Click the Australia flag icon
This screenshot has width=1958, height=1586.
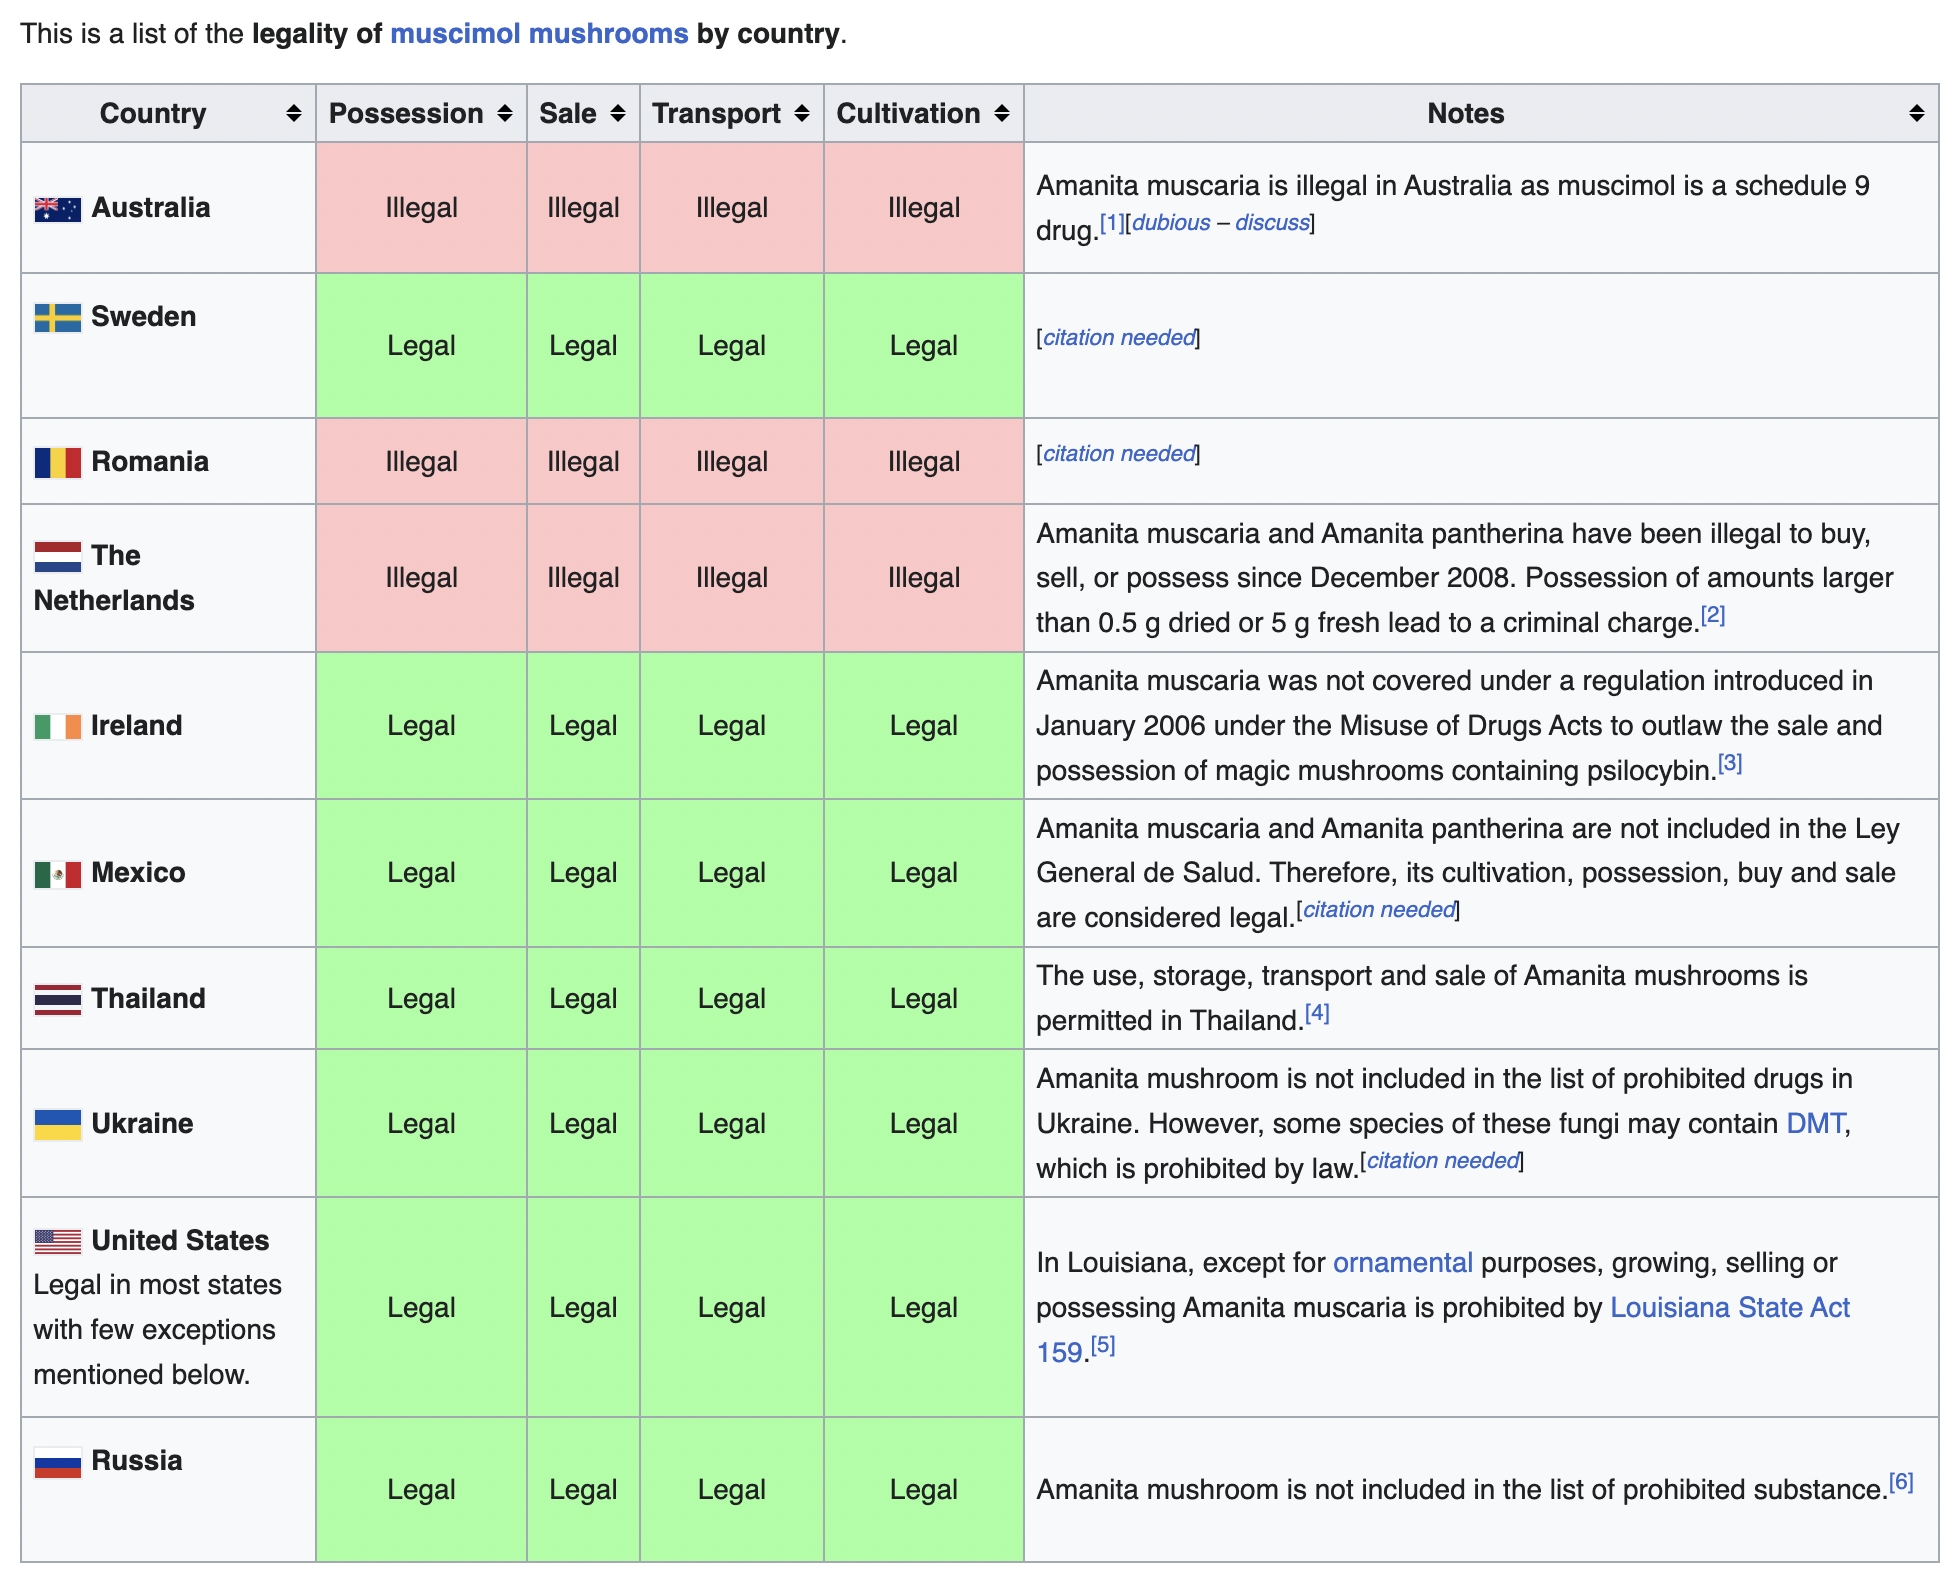pyautogui.click(x=57, y=209)
